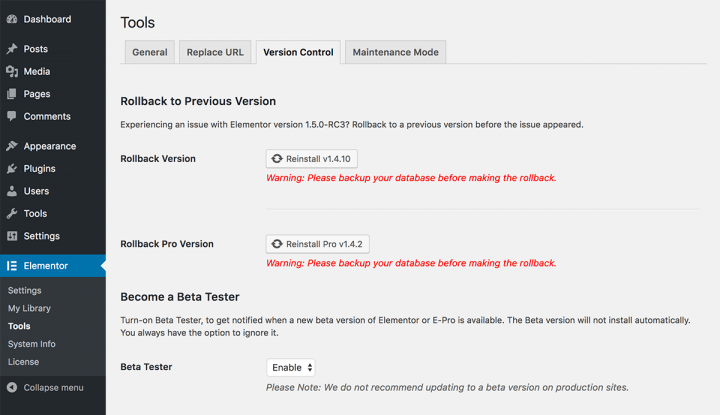Open WordPress Settings menu item
The height and width of the screenshot is (415, 720).
(41, 236)
